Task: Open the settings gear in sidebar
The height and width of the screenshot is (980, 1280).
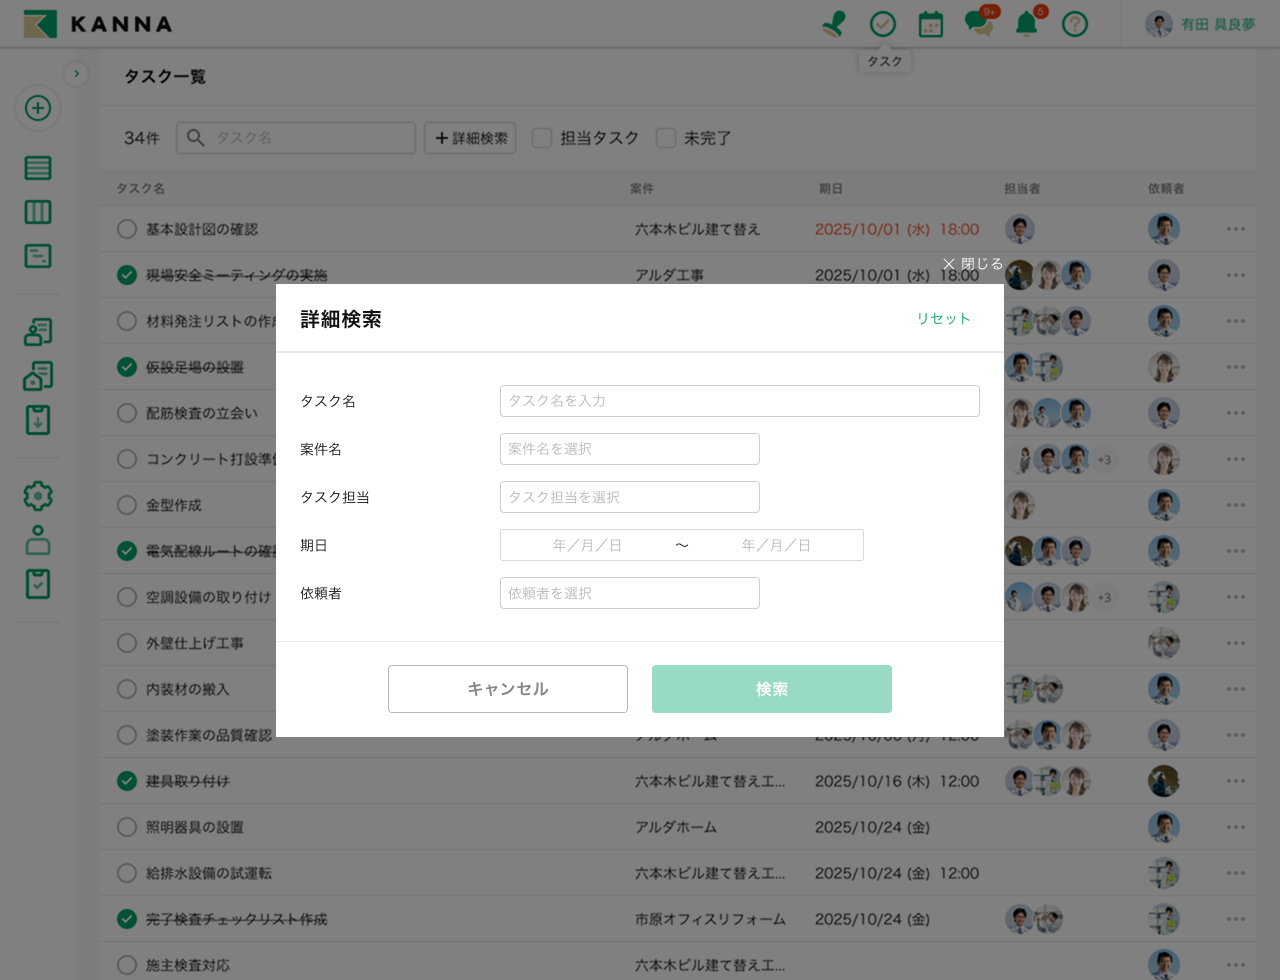Action: pos(38,496)
